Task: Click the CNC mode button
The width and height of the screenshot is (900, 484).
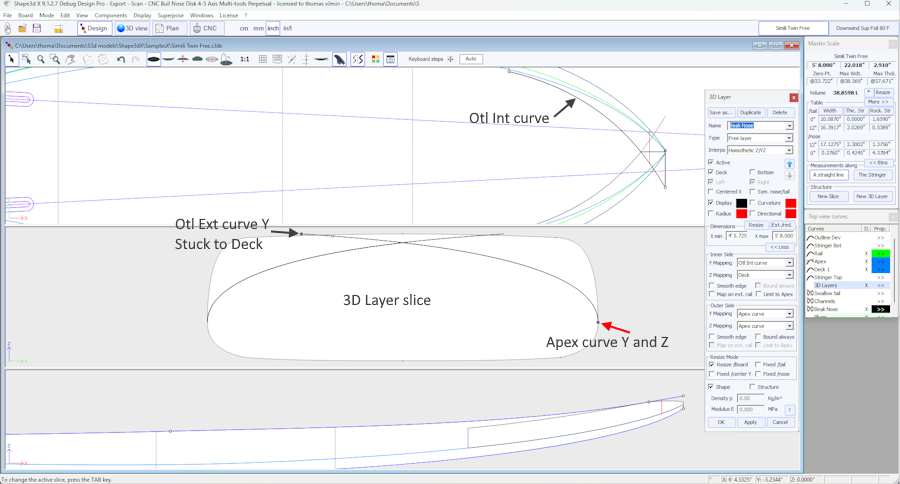Action: (205, 29)
